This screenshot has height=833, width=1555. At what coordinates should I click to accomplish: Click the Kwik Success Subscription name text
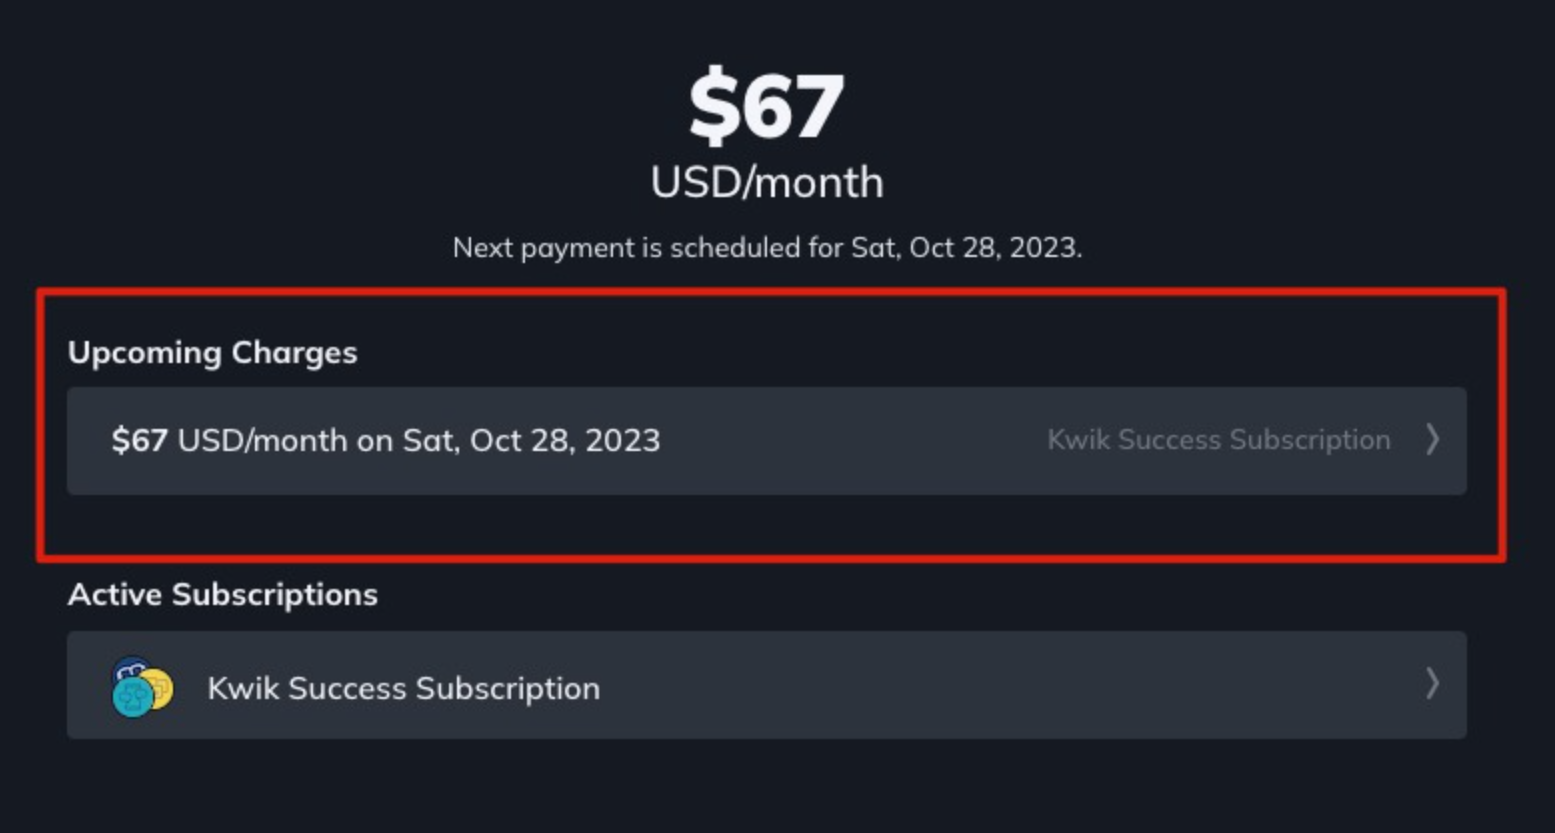403,688
